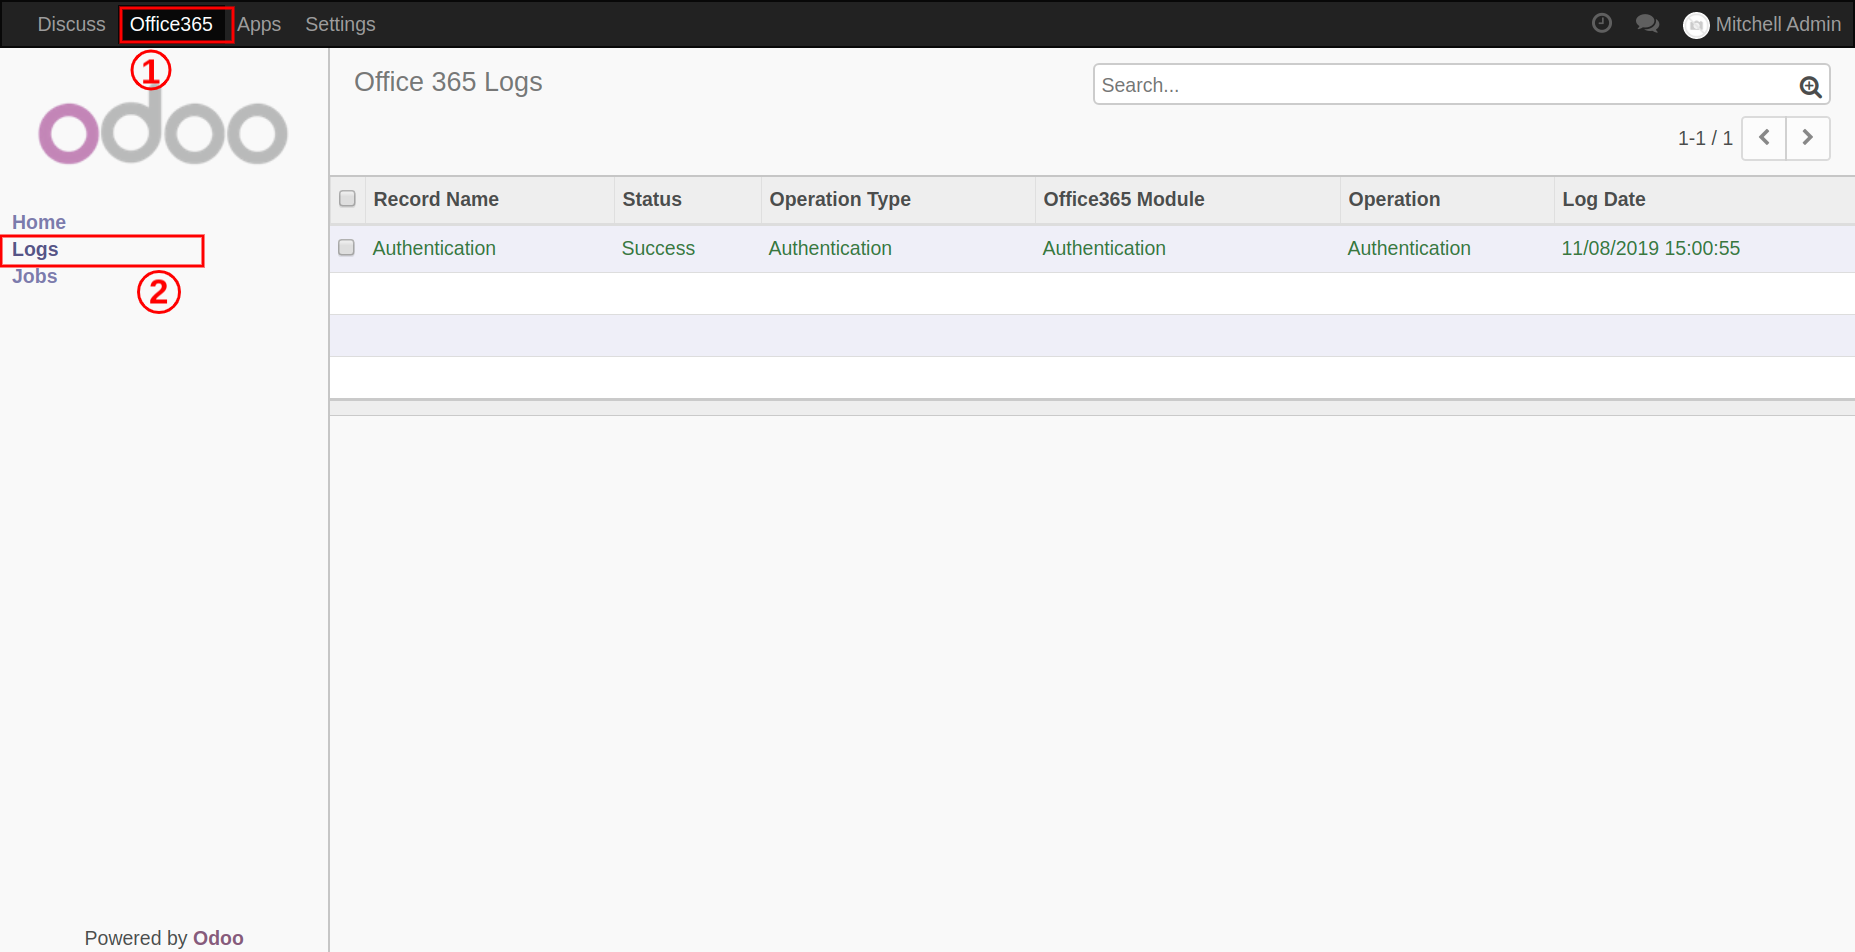1855x952 pixels.
Task: Toggle the select-all records checkbox
Action: point(347,198)
